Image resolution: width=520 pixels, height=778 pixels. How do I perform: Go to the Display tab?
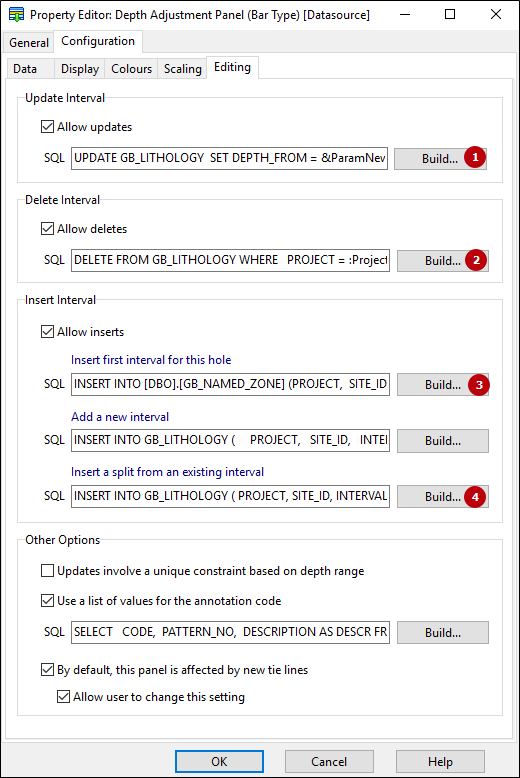tap(80, 68)
